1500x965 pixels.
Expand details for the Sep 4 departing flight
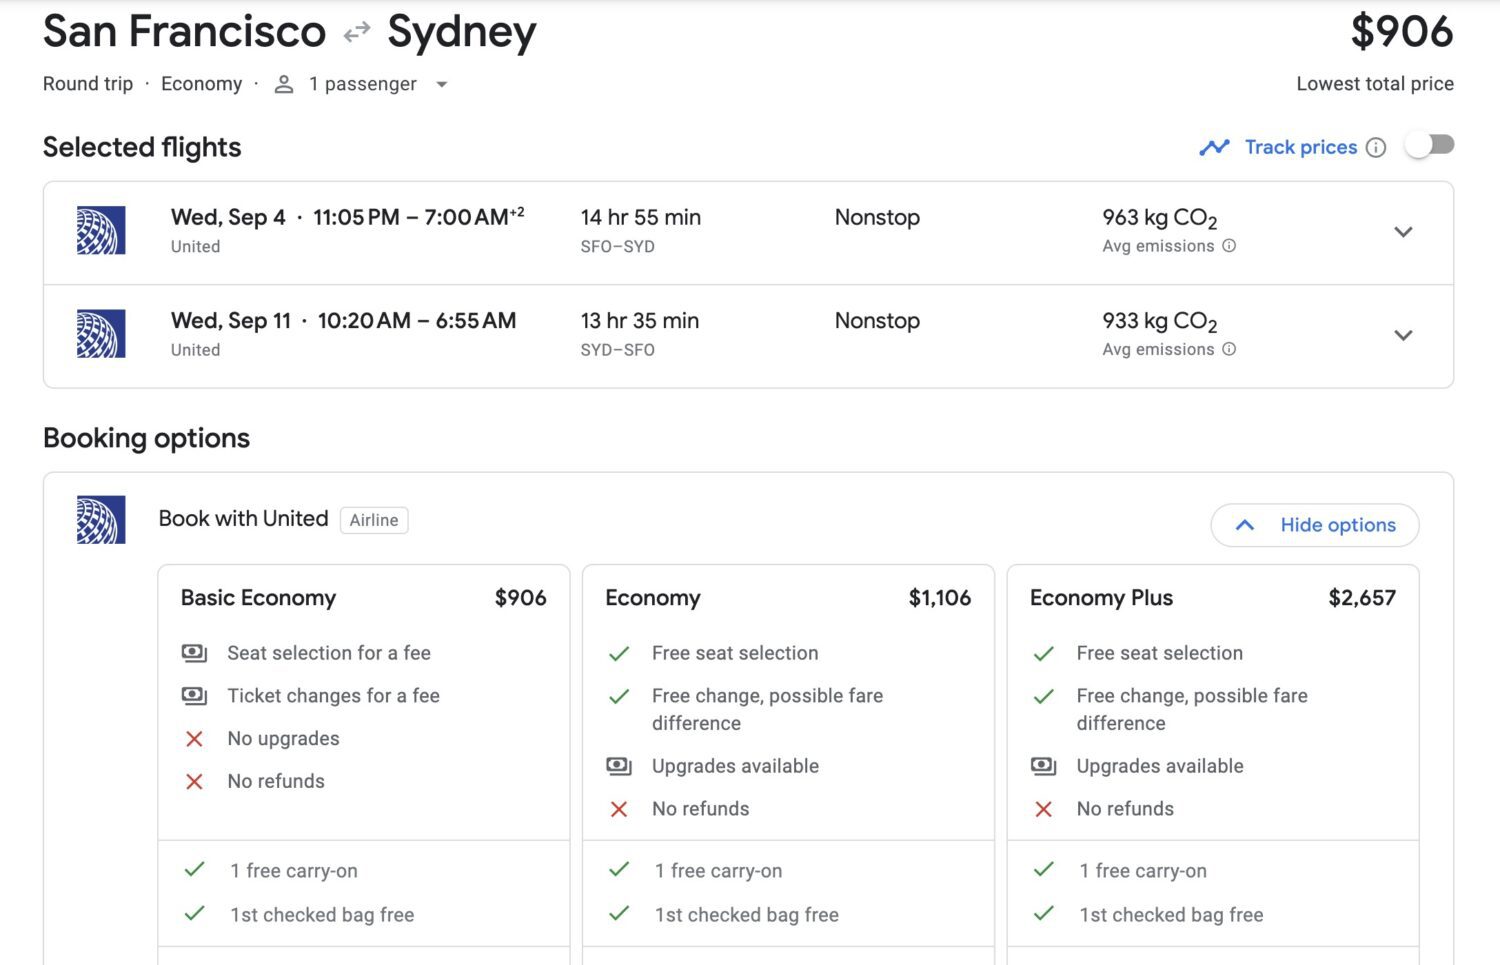point(1404,231)
